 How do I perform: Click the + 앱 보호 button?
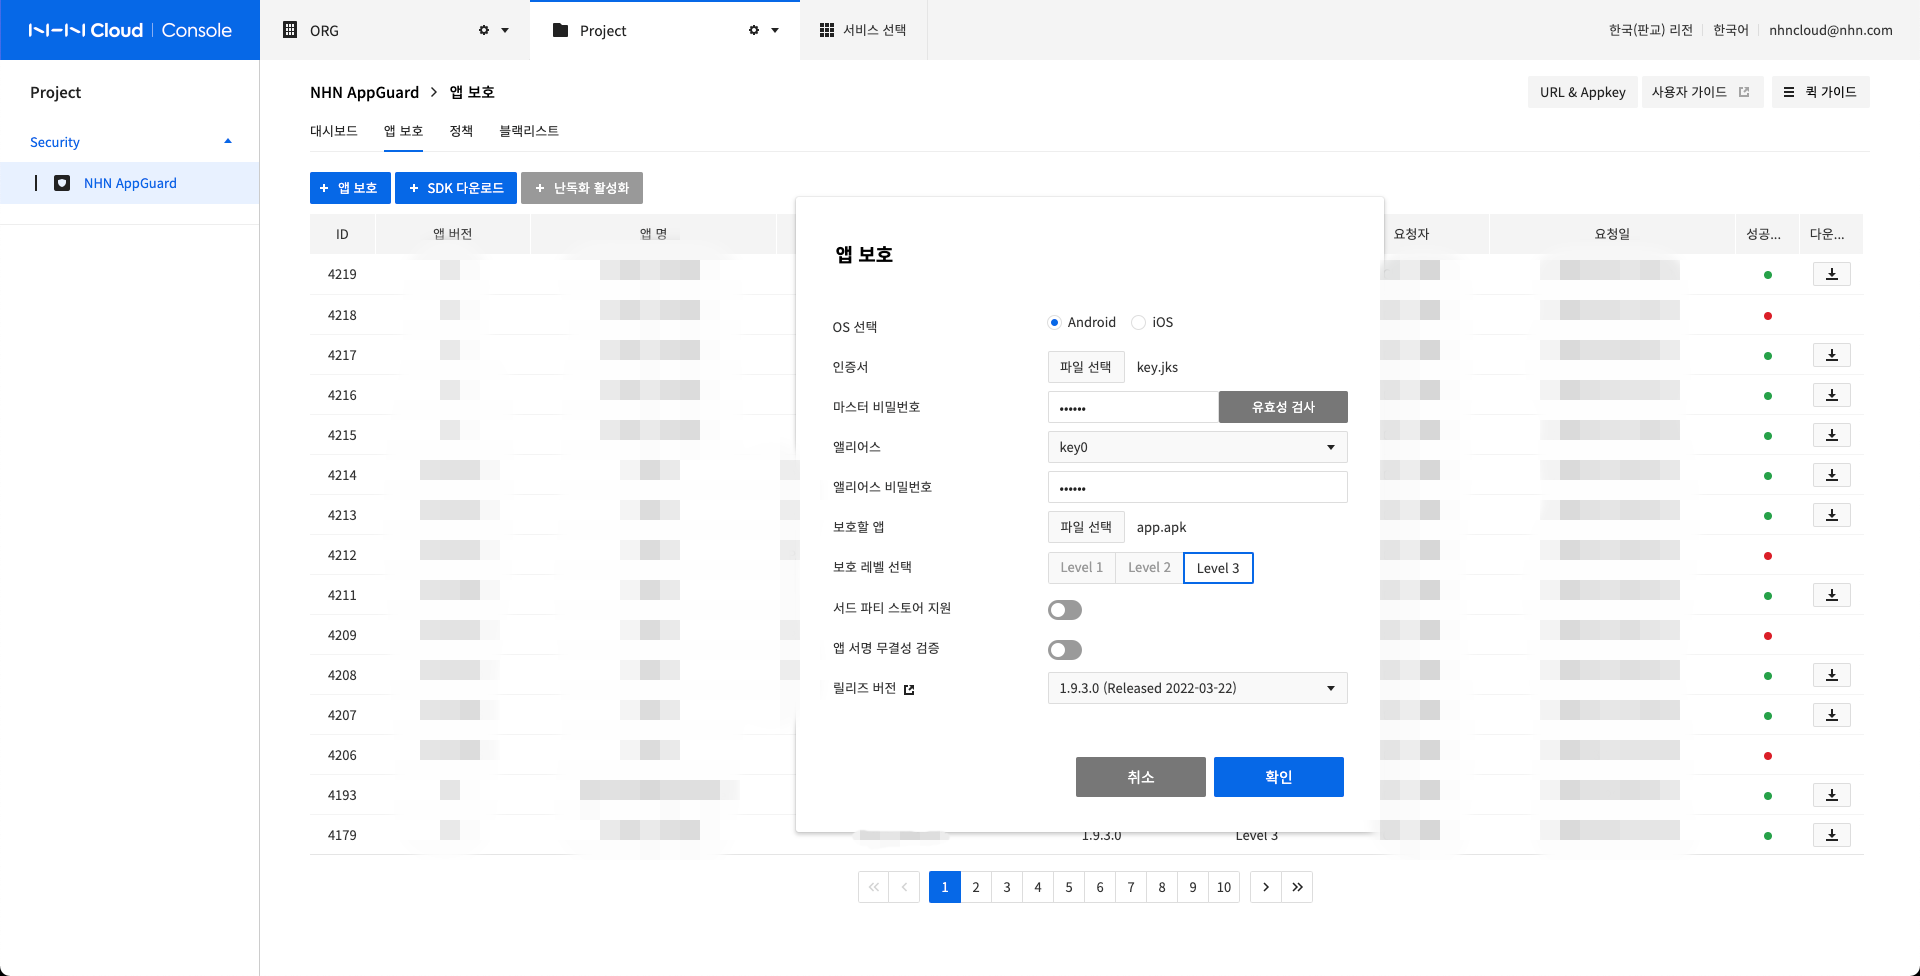click(349, 188)
